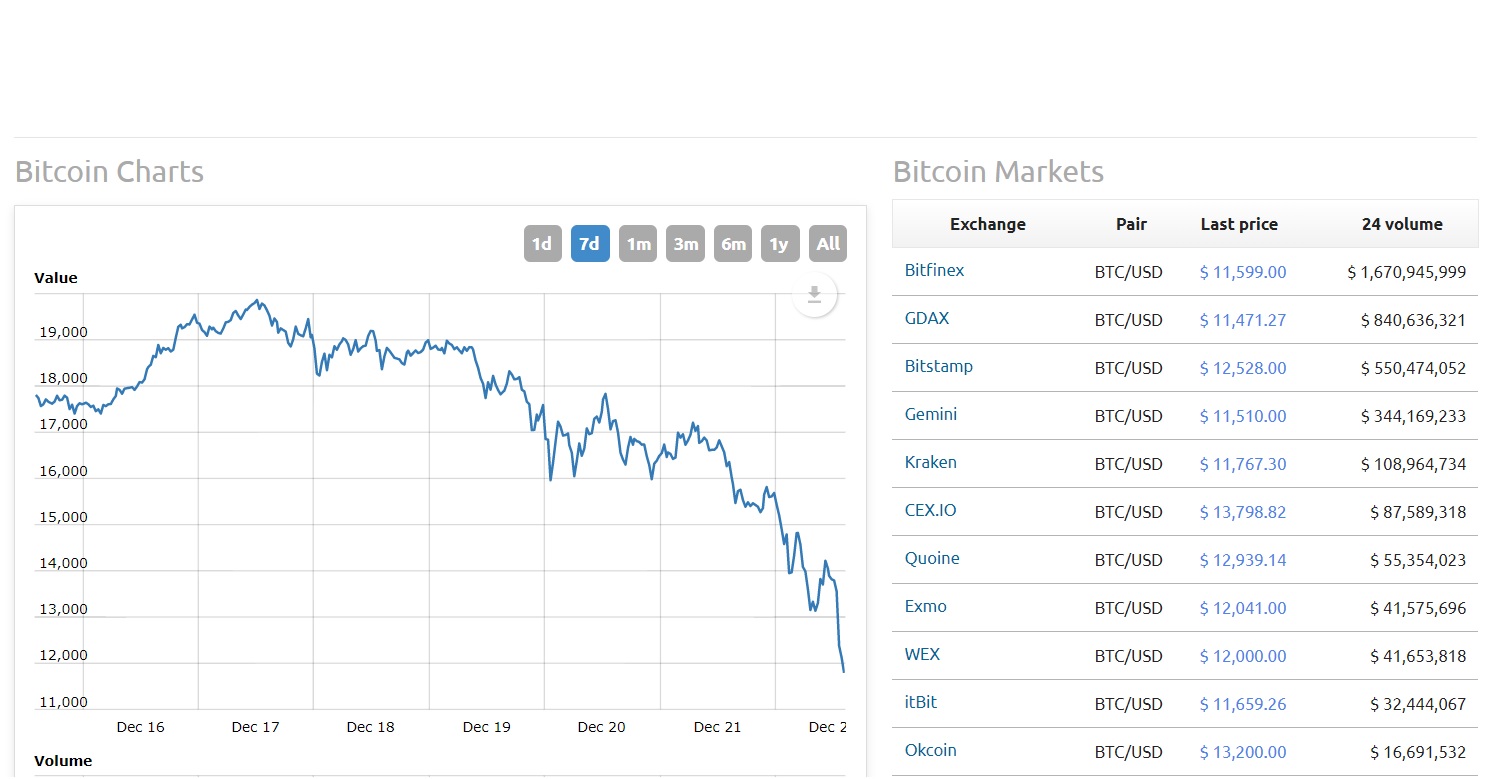Sort by the 24 volume column header

tap(1402, 224)
